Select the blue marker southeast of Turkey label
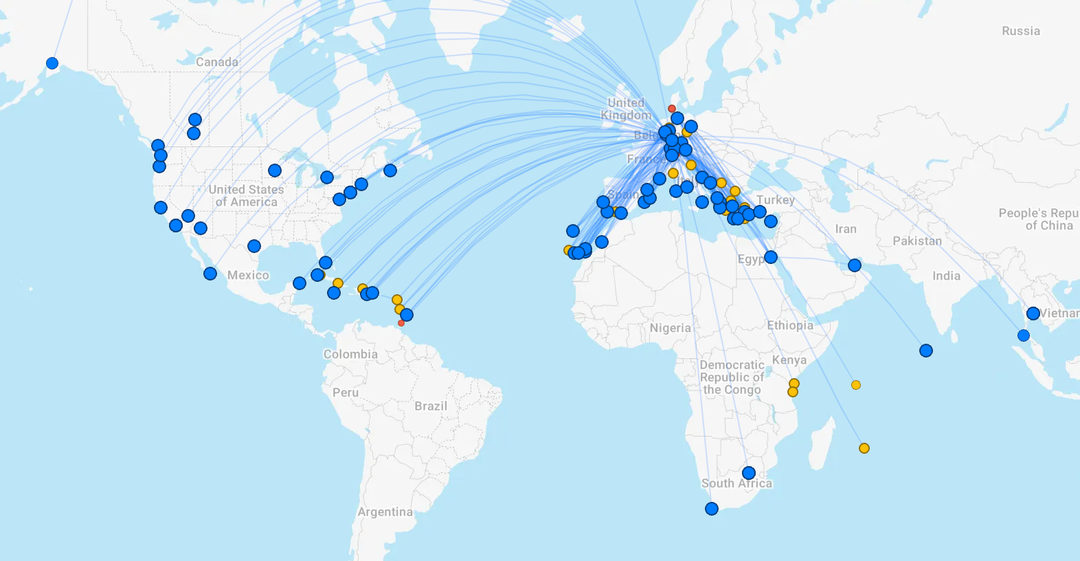Image resolution: width=1080 pixels, height=561 pixels. 771,221
